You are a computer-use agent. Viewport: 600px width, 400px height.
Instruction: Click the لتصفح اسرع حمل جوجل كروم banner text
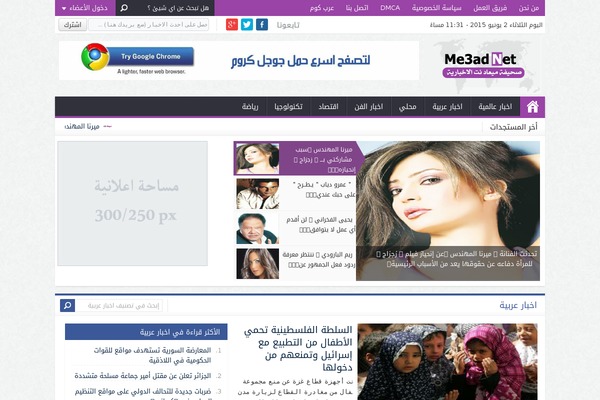tap(300, 60)
